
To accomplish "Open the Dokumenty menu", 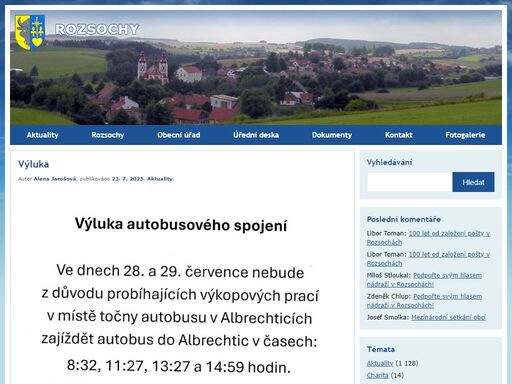I will (x=332, y=135).
